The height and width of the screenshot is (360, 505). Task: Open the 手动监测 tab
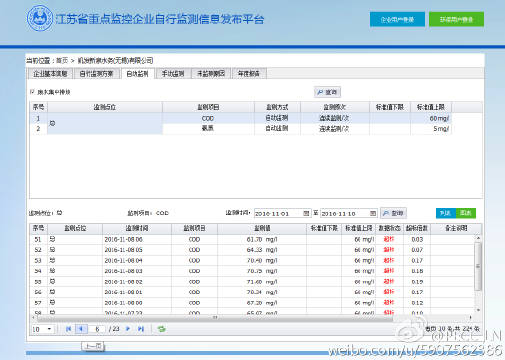click(x=173, y=74)
